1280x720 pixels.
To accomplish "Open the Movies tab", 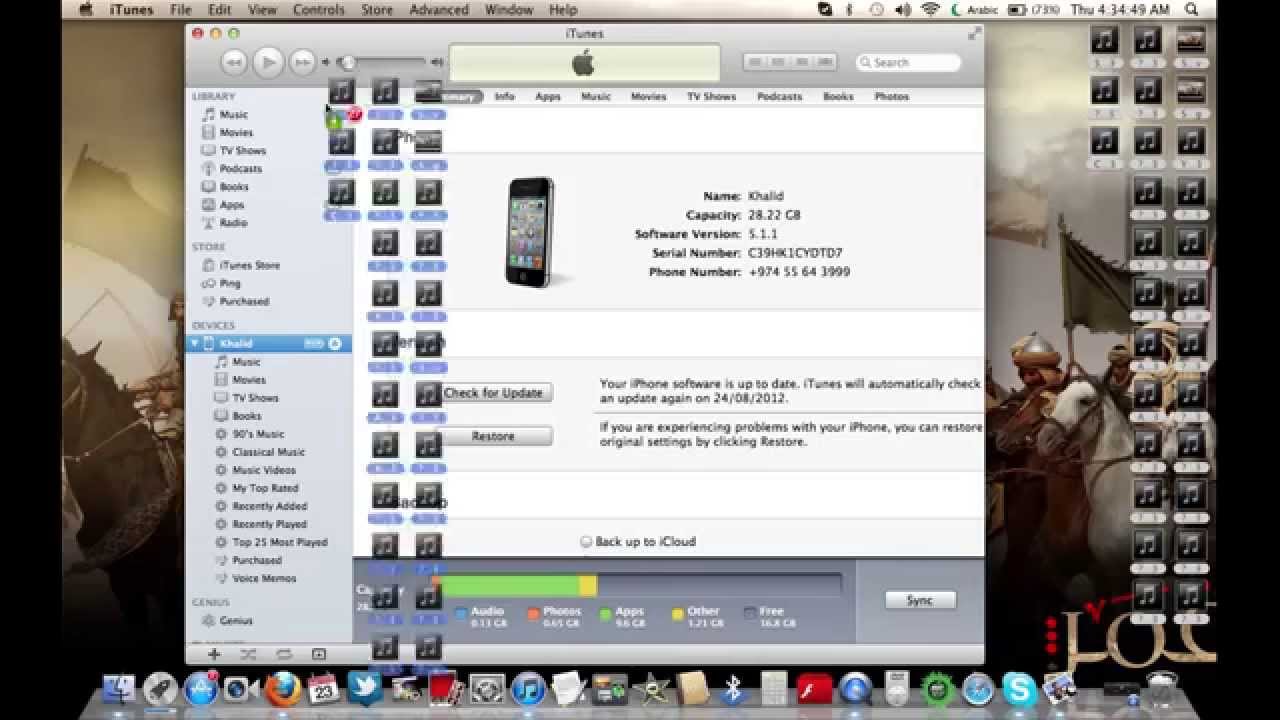I will [x=648, y=97].
